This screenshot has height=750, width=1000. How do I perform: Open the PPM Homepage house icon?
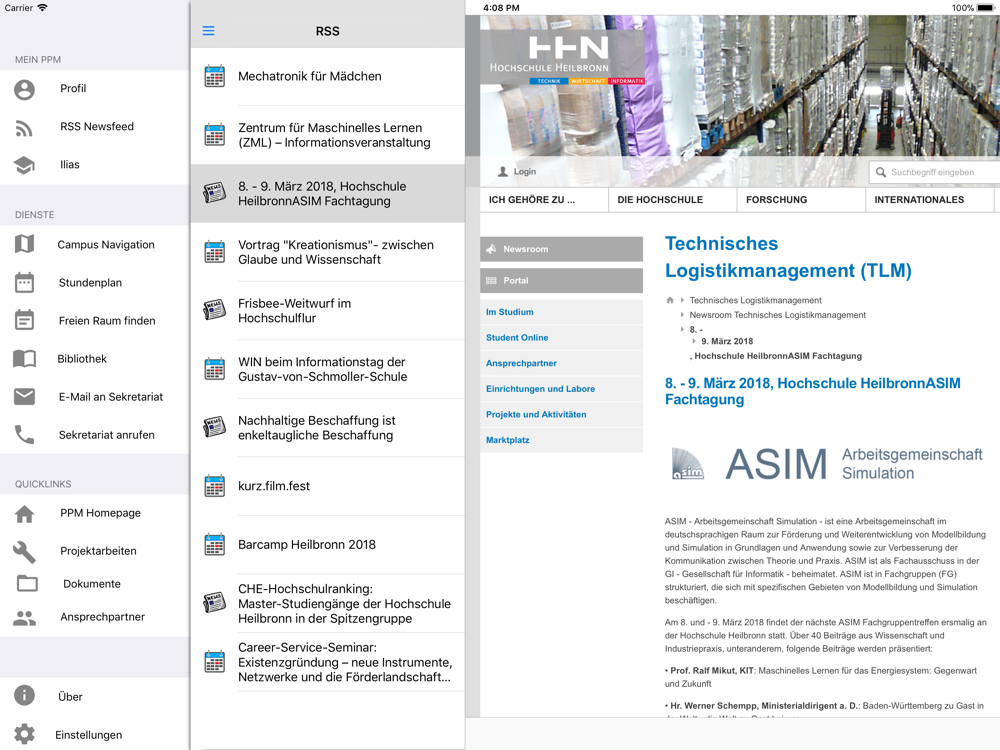(x=24, y=513)
